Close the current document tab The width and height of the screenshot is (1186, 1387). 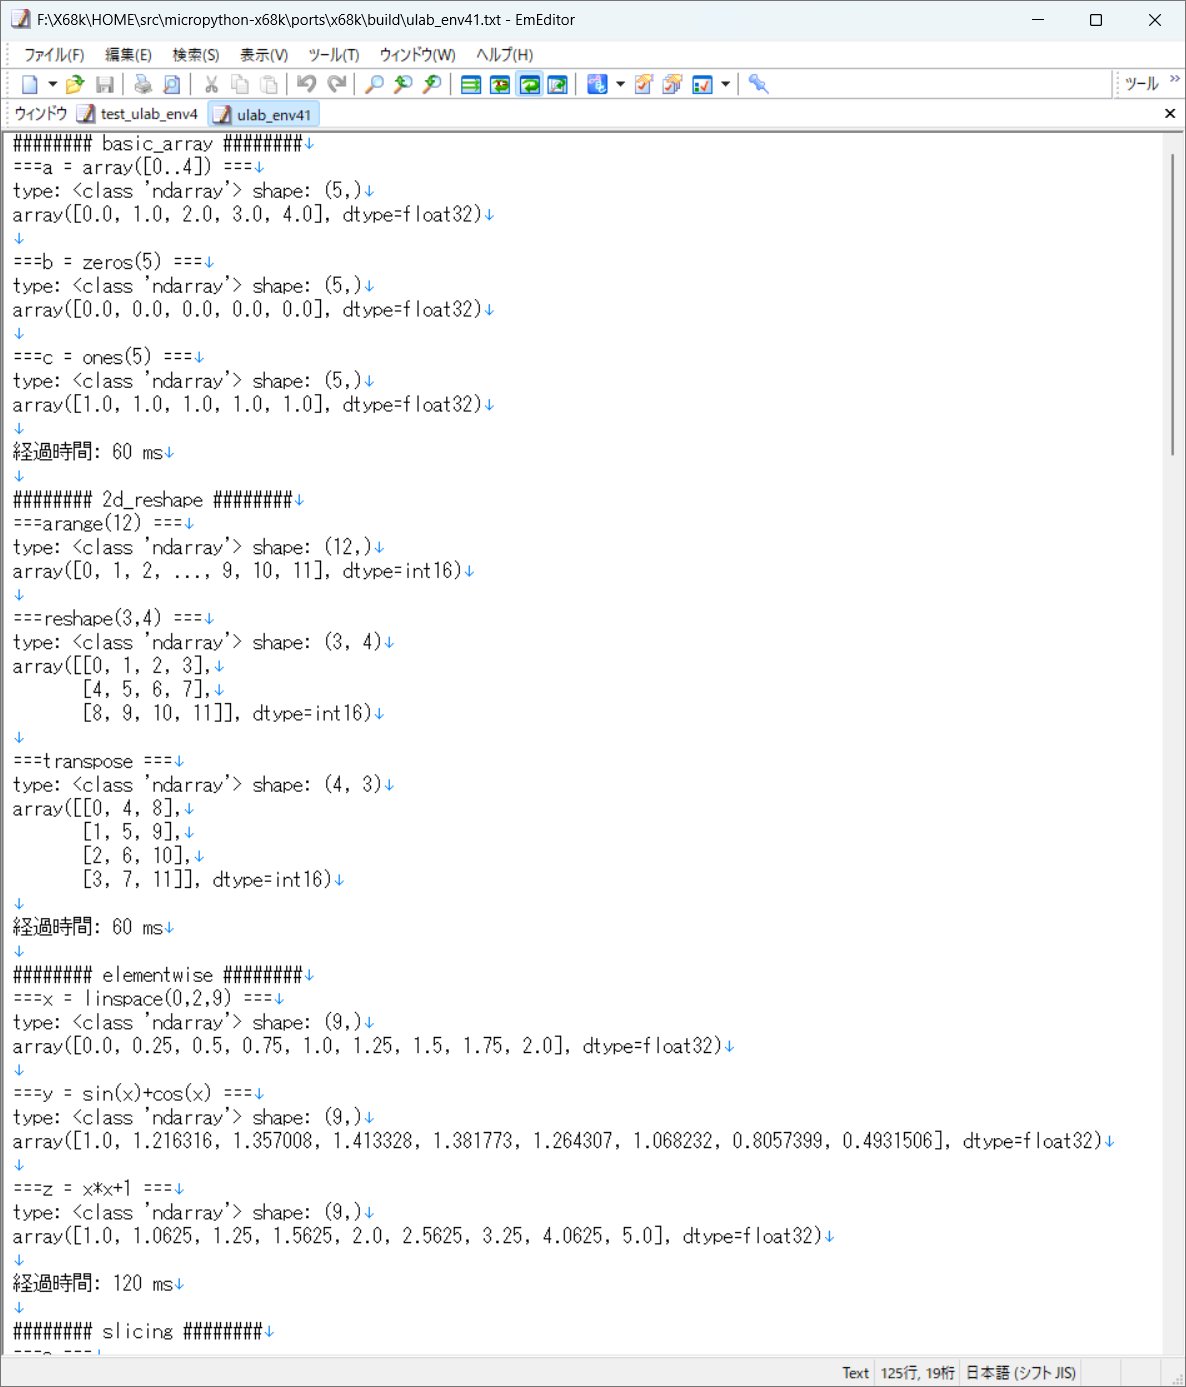pos(1170,114)
